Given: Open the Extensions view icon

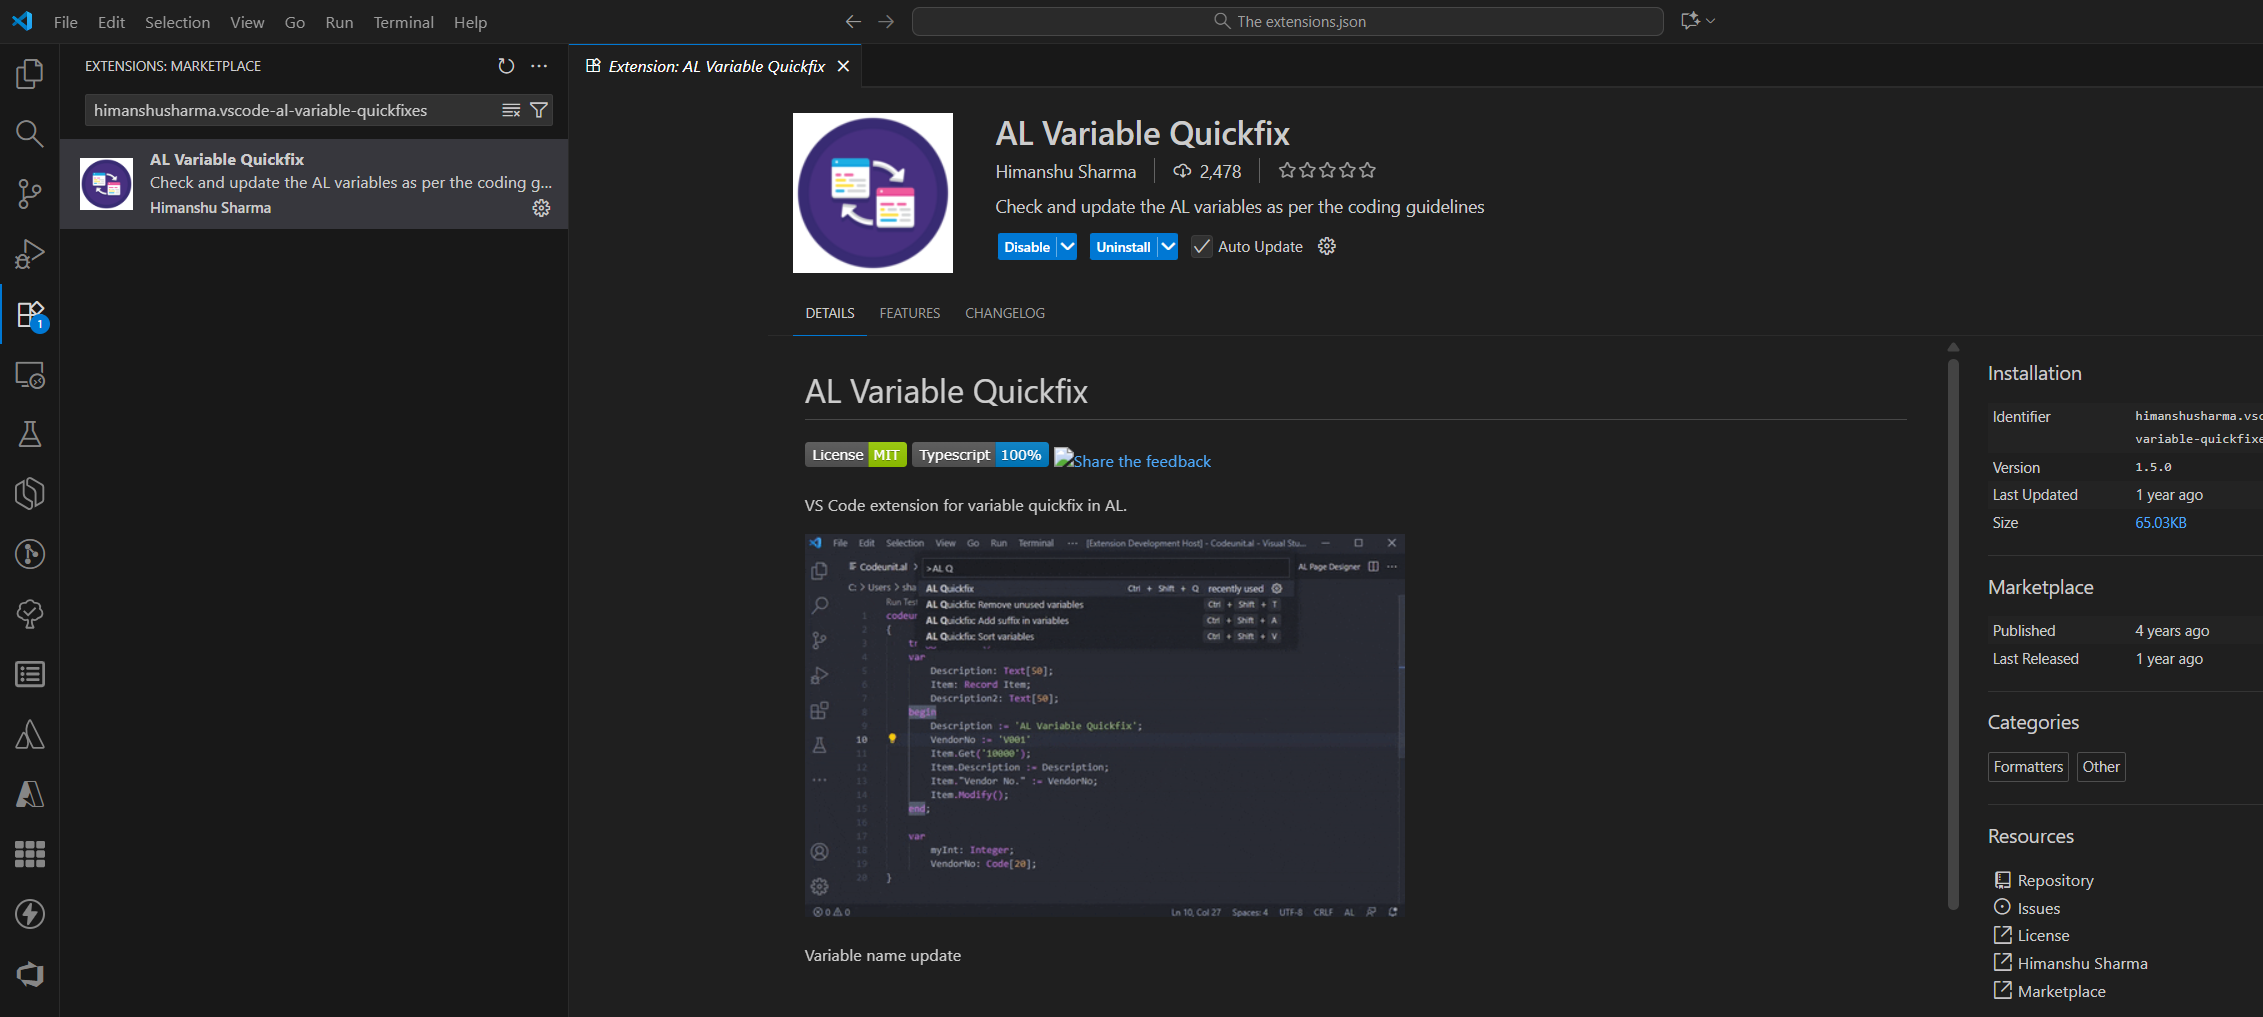Looking at the screenshot, I should [30, 315].
